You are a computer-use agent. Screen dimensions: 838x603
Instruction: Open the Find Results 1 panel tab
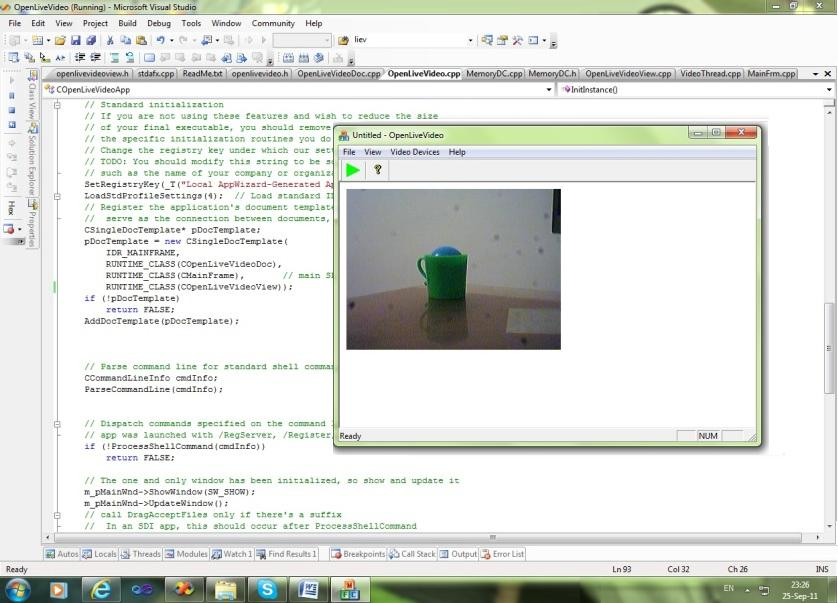(x=286, y=554)
